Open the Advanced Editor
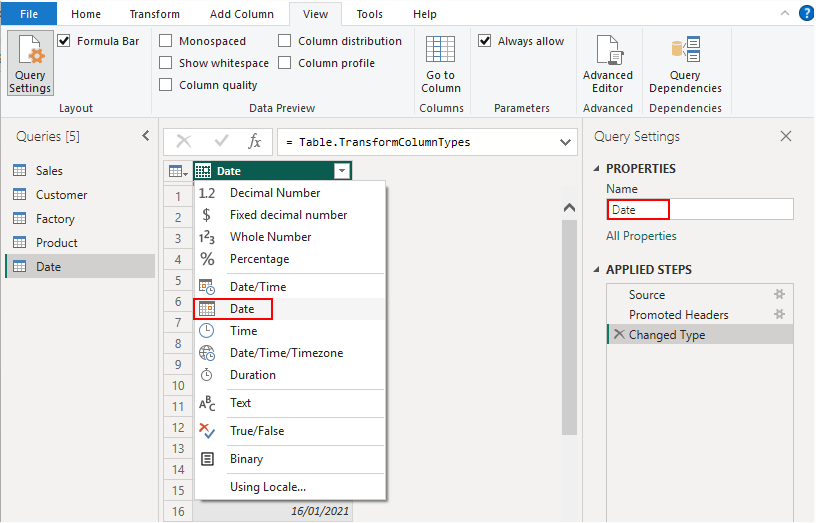Viewport: 816px width, 523px height. (607, 64)
